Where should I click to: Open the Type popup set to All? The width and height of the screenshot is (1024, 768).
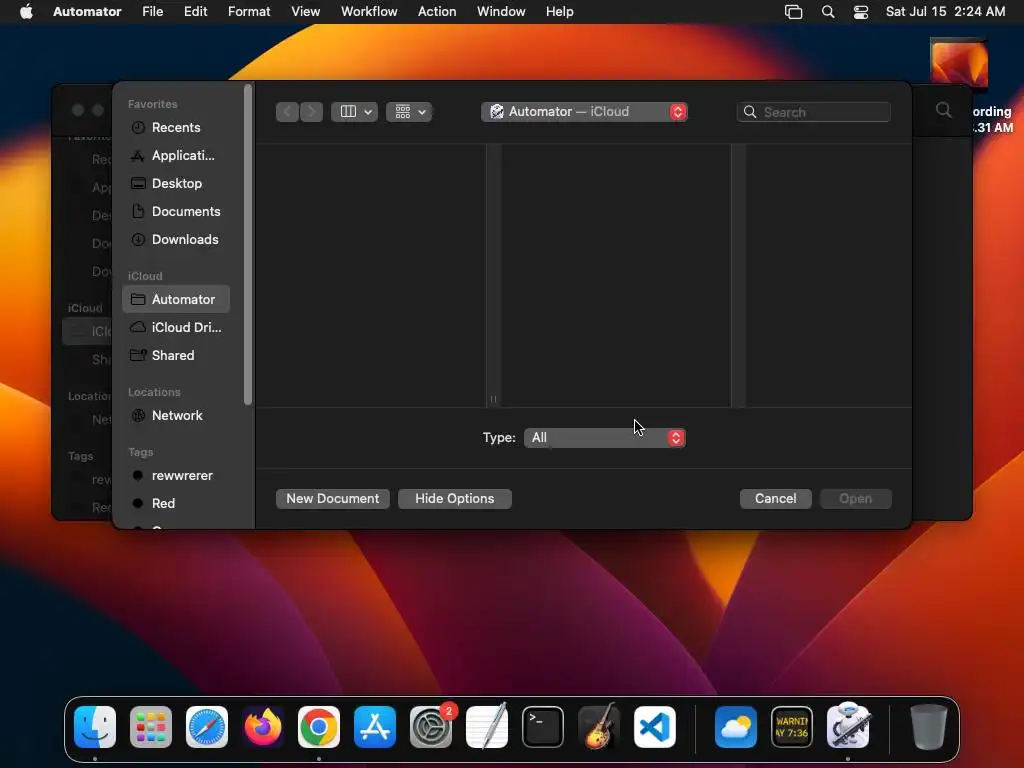point(605,438)
